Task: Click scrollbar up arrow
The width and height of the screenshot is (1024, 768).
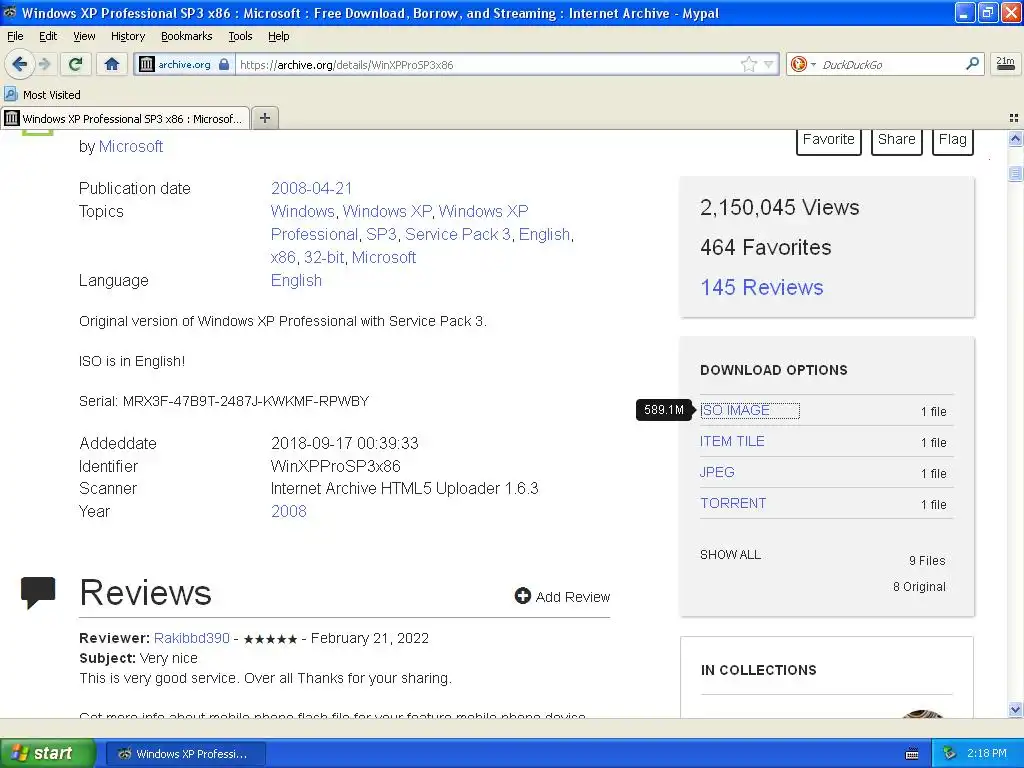Action: tap(1015, 138)
